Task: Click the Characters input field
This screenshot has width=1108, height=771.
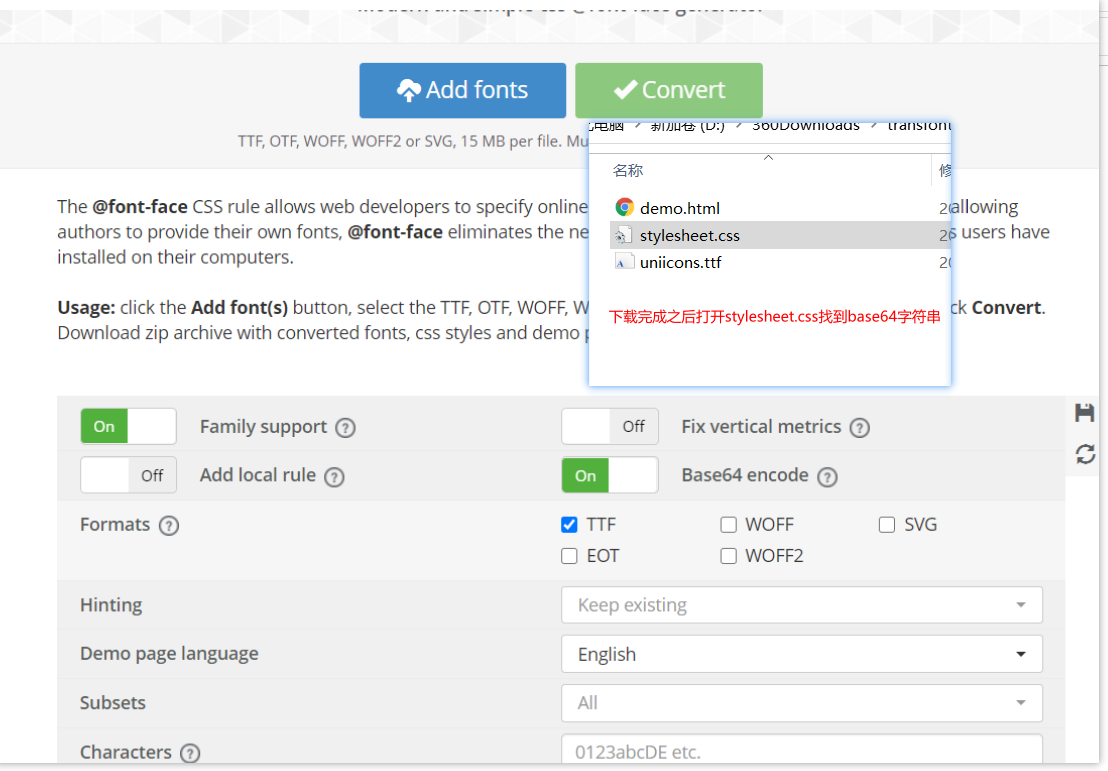Action: 802,751
